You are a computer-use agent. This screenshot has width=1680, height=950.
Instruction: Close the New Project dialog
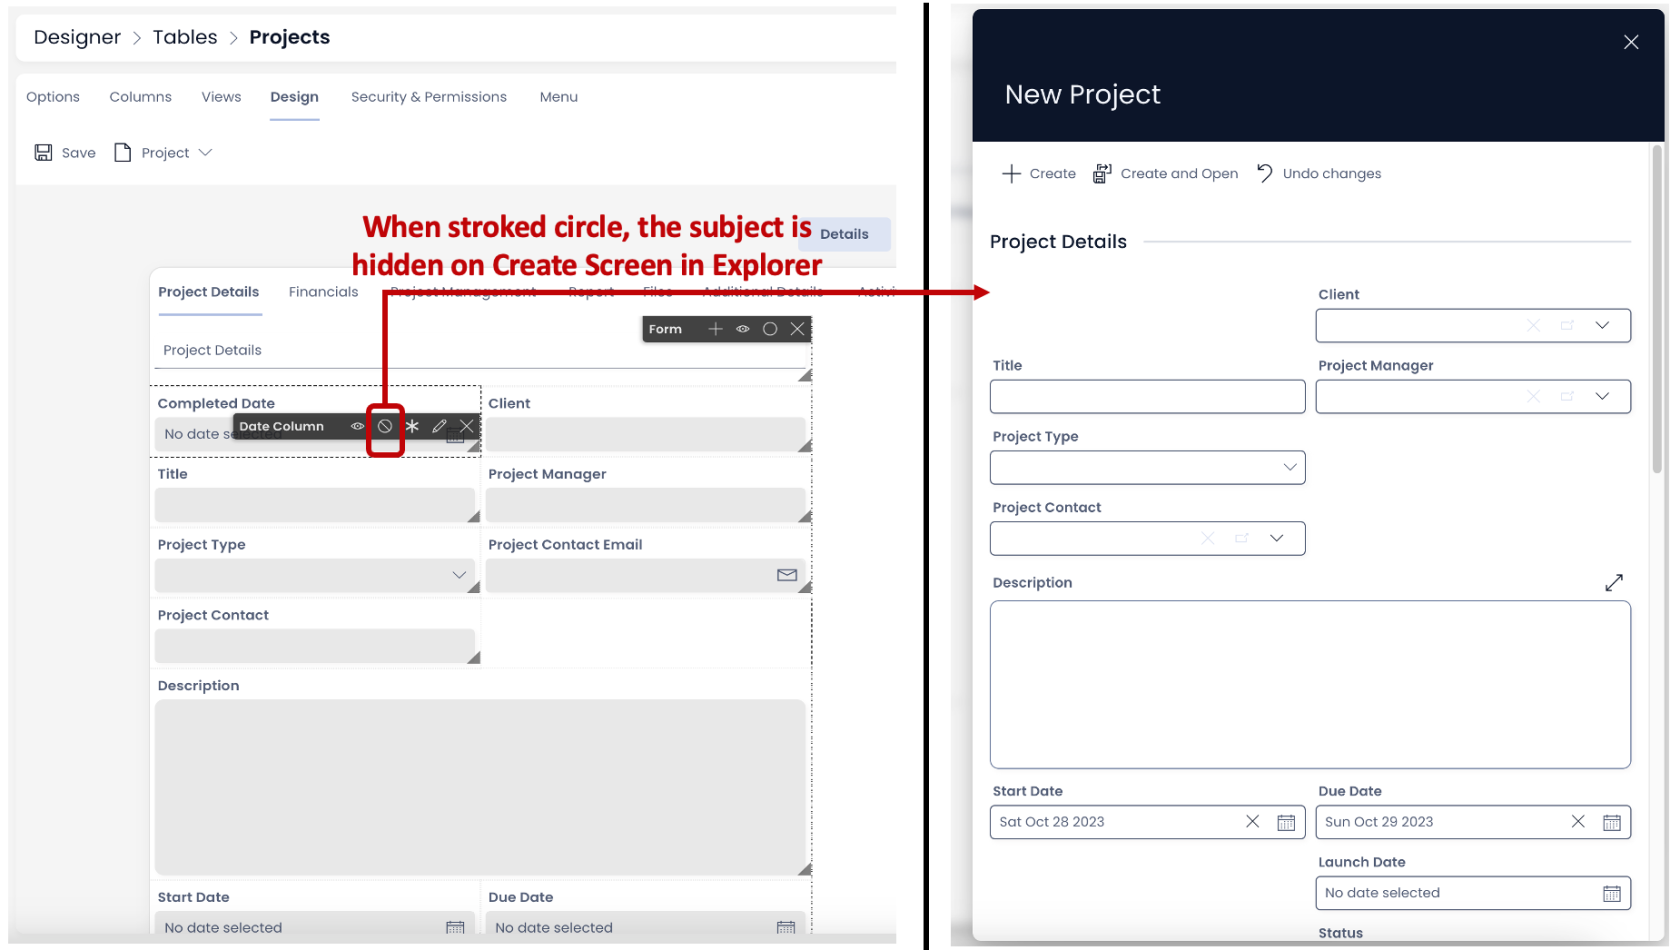click(x=1631, y=42)
